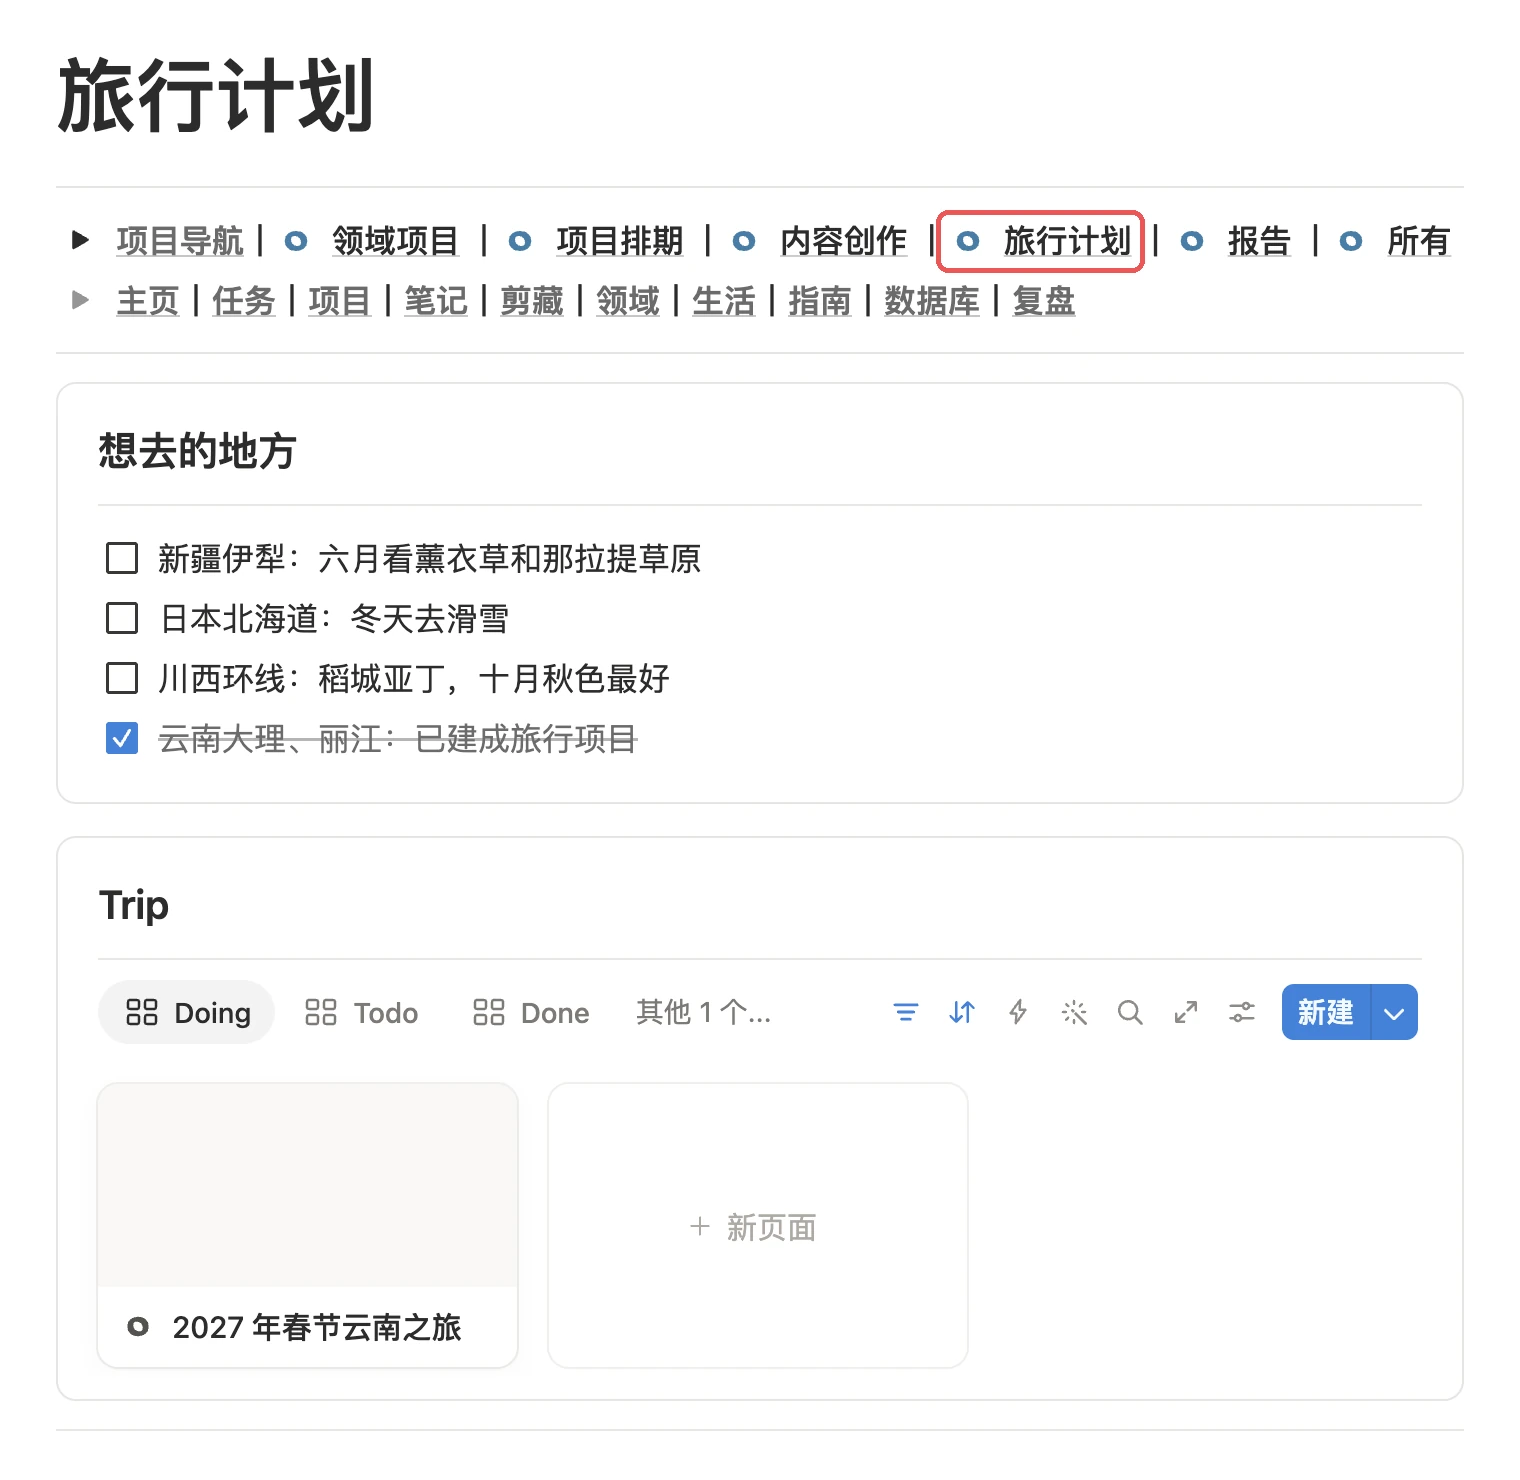Click text 日本北海道：冬天去滑雪
Viewport: 1520px width, 1480px height.
click(334, 618)
